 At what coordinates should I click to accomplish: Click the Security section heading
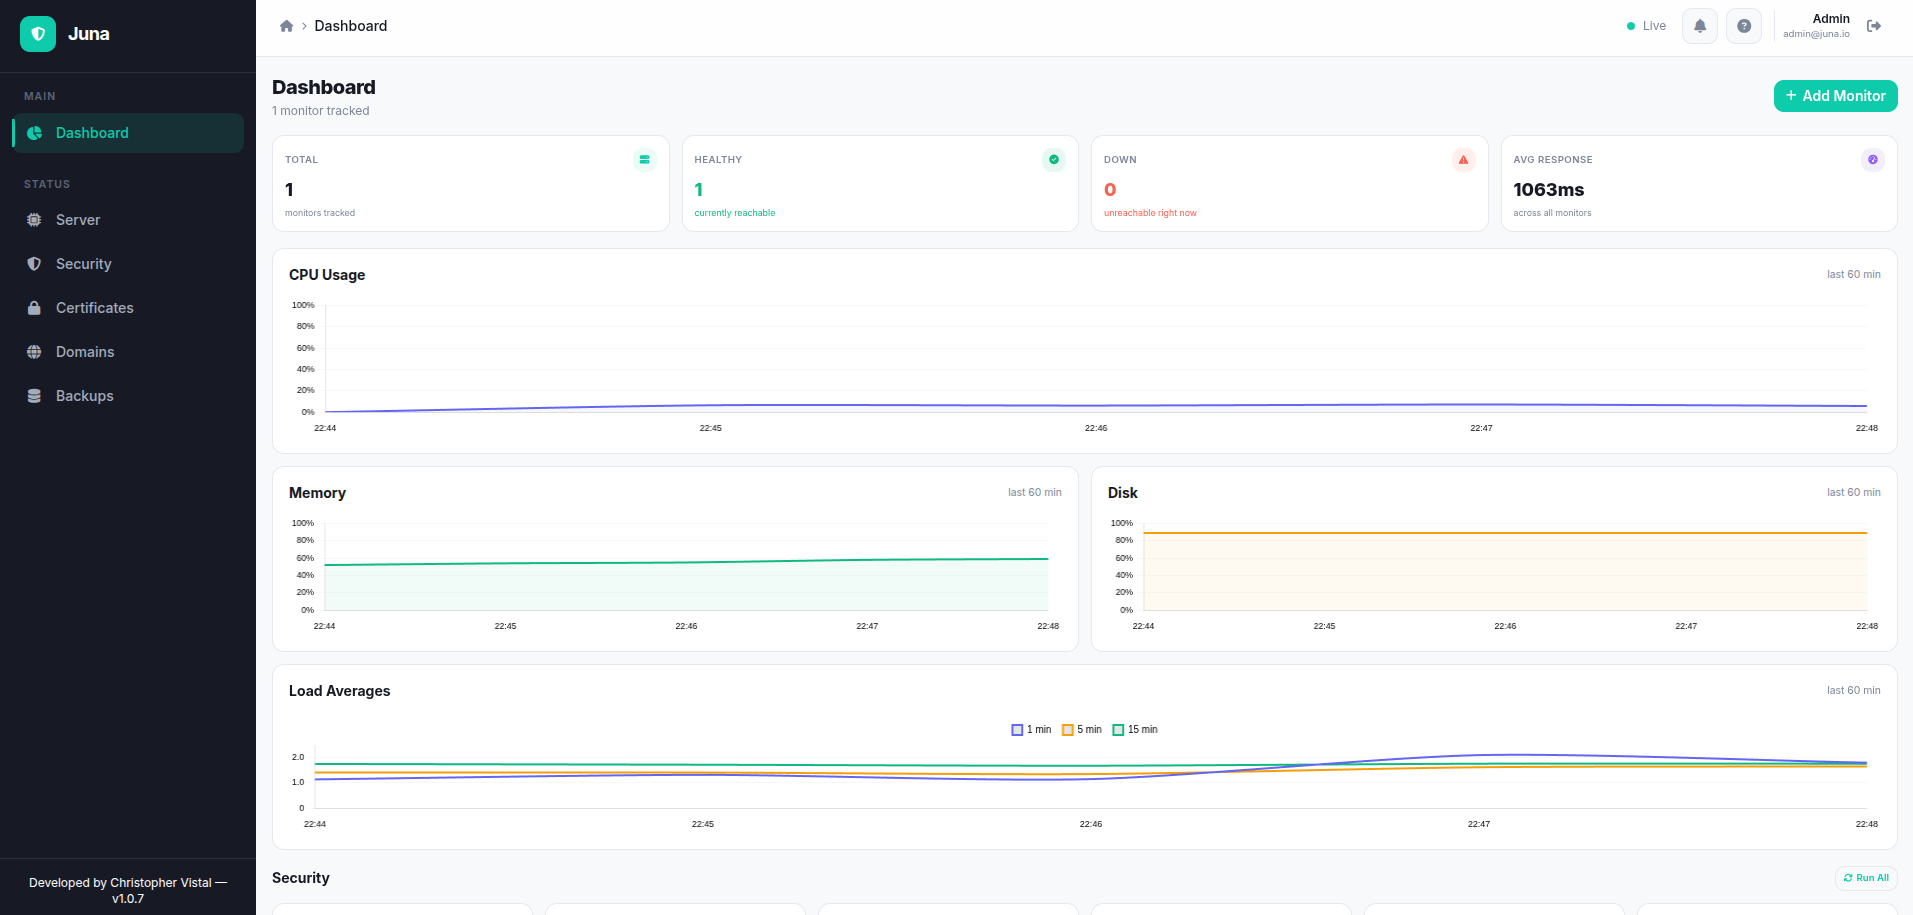pos(301,878)
